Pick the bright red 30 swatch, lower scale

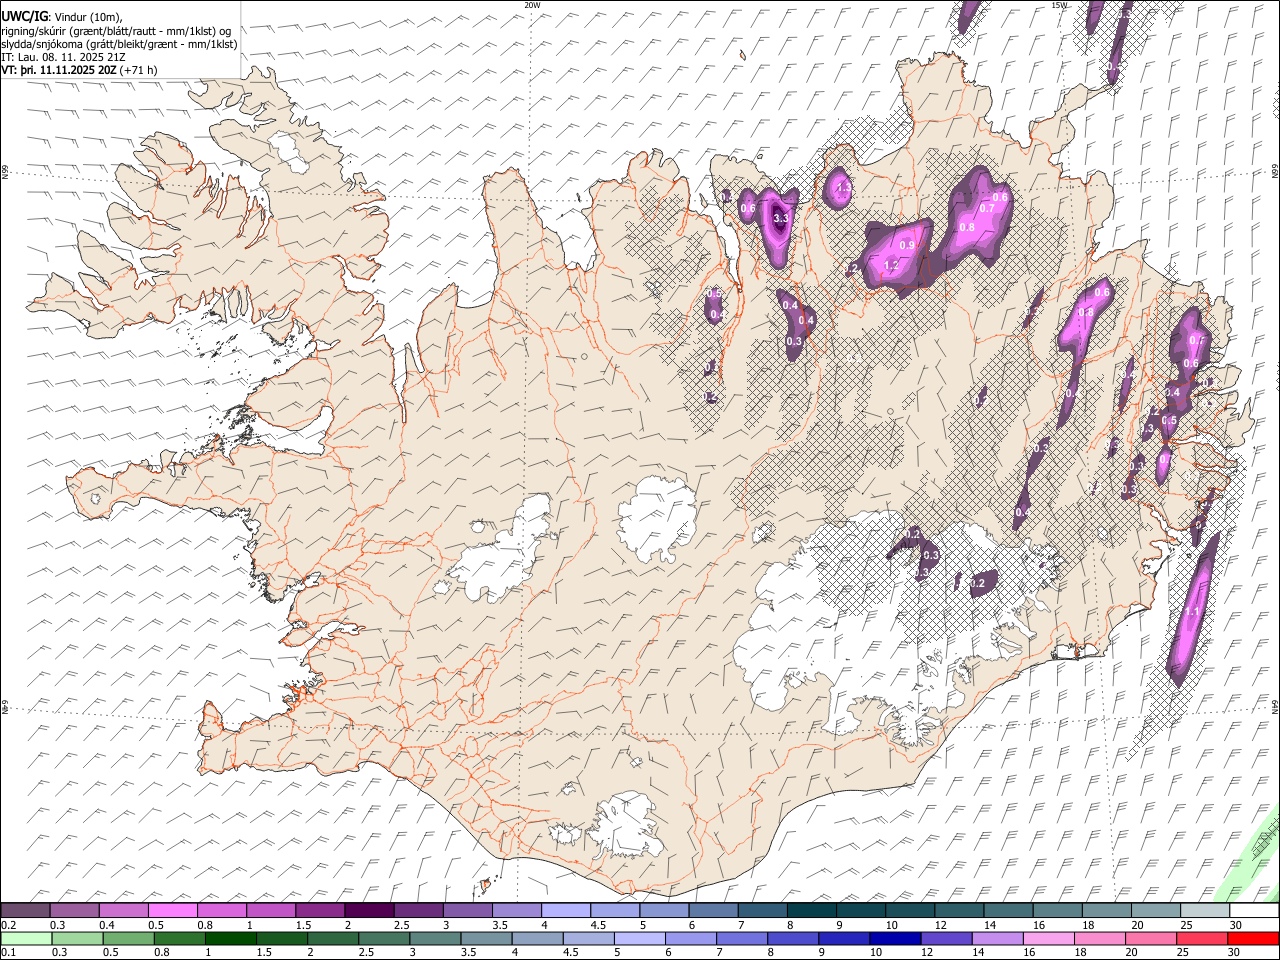point(1253,938)
